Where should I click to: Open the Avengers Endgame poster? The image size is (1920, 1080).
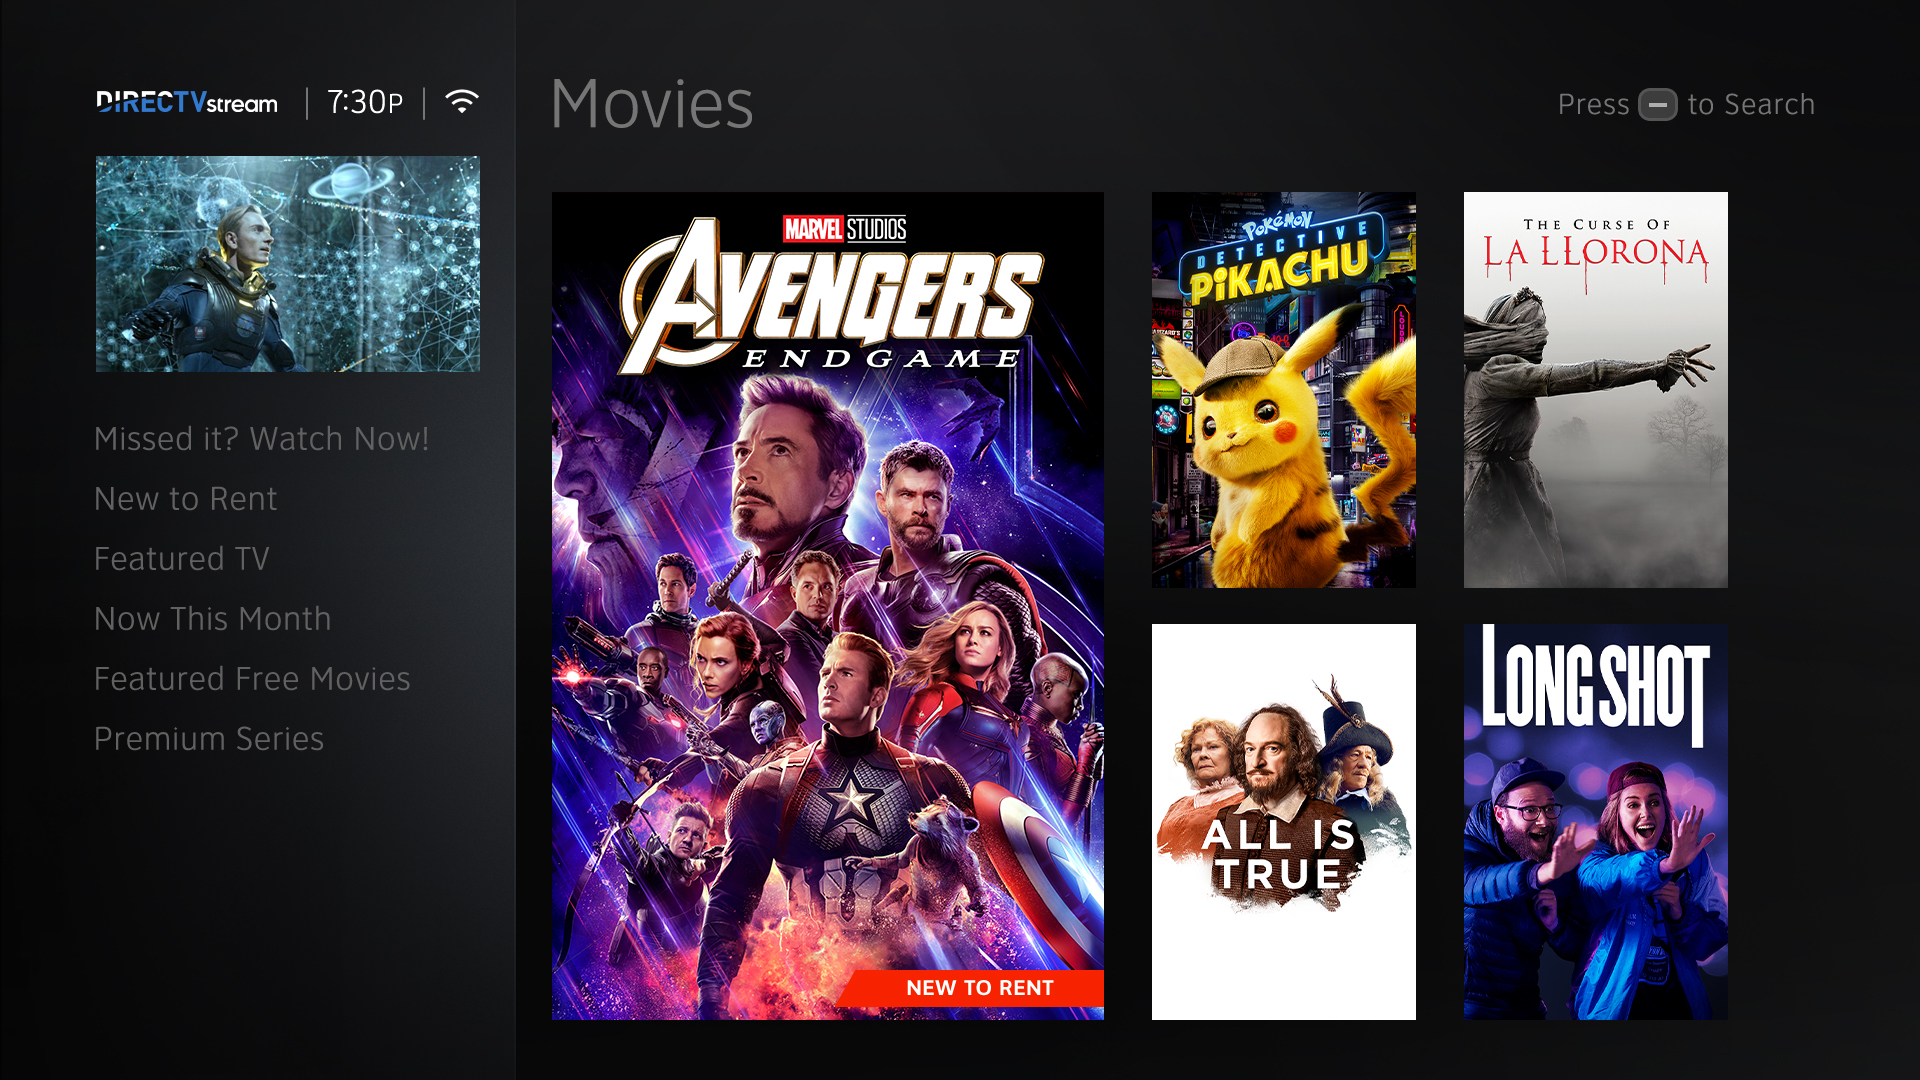click(828, 606)
